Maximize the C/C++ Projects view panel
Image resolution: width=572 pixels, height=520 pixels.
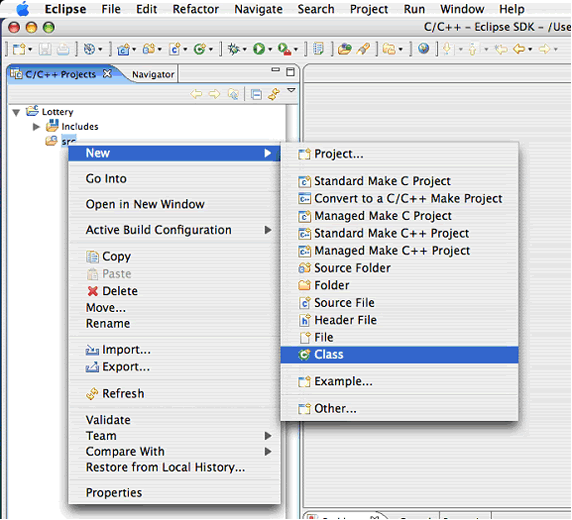coord(290,72)
